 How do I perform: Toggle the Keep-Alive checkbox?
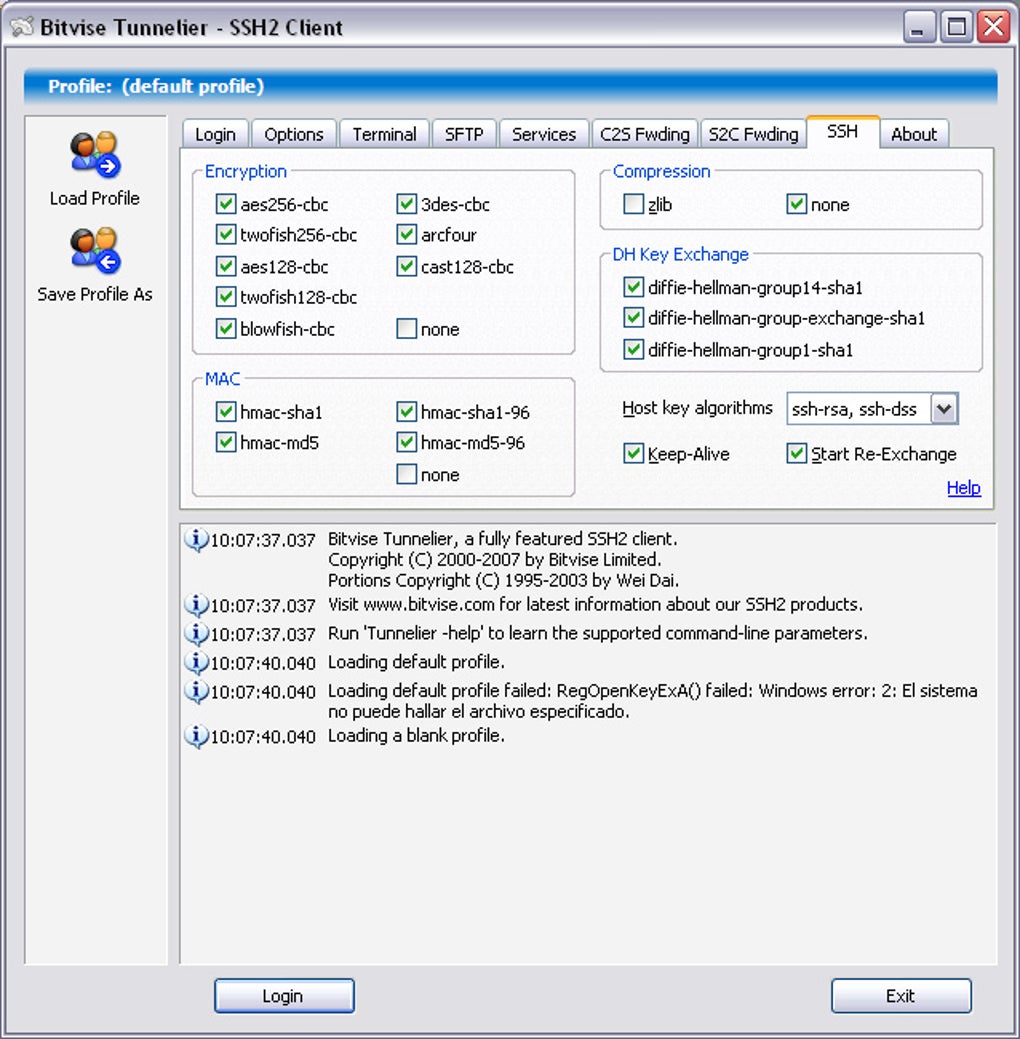click(633, 453)
